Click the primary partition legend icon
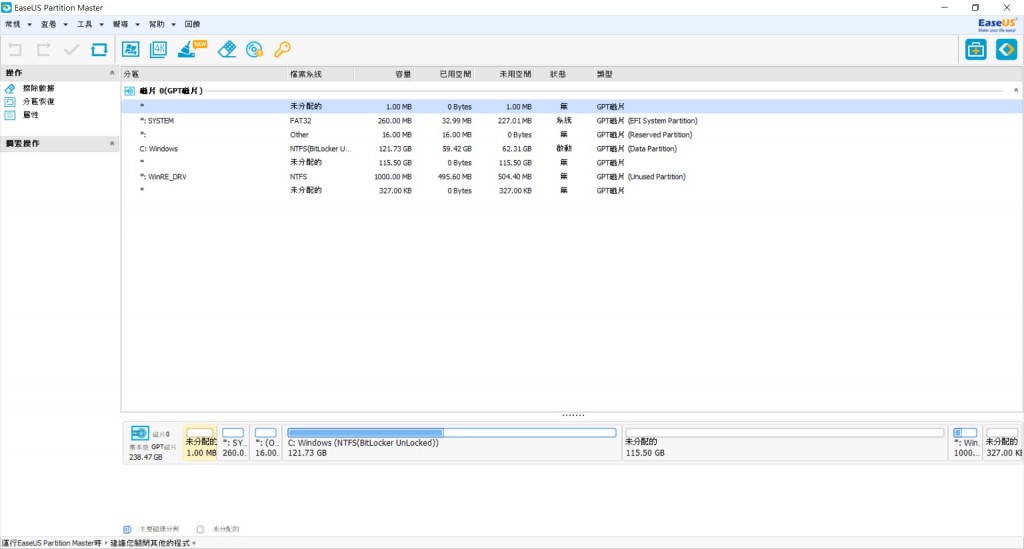This screenshot has width=1024, height=549. pyautogui.click(x=127, y=529)
